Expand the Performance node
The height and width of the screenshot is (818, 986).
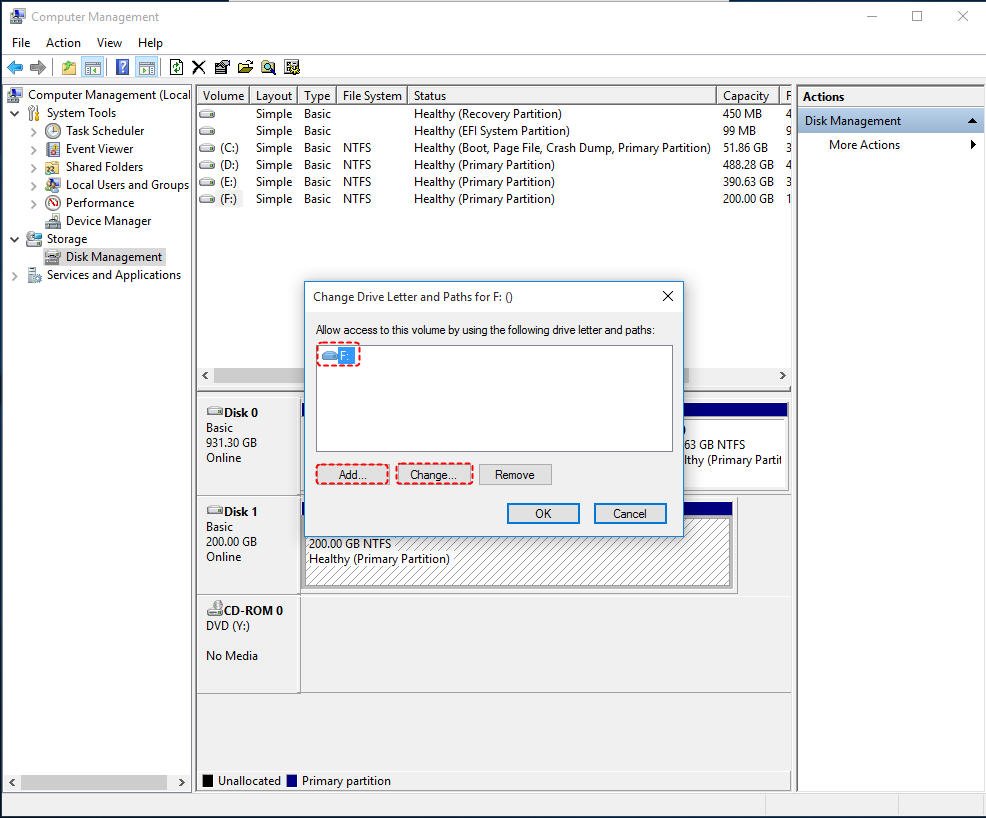click(x=33, y=204)
